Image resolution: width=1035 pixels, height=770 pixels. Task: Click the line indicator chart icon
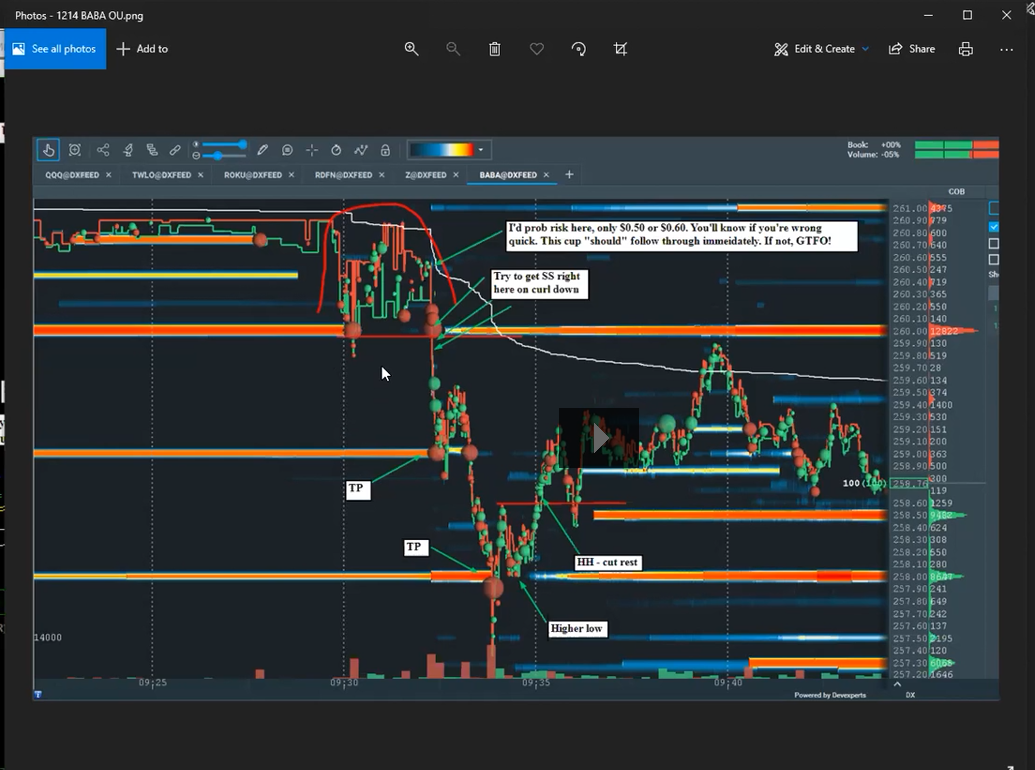tap(360, 150)
